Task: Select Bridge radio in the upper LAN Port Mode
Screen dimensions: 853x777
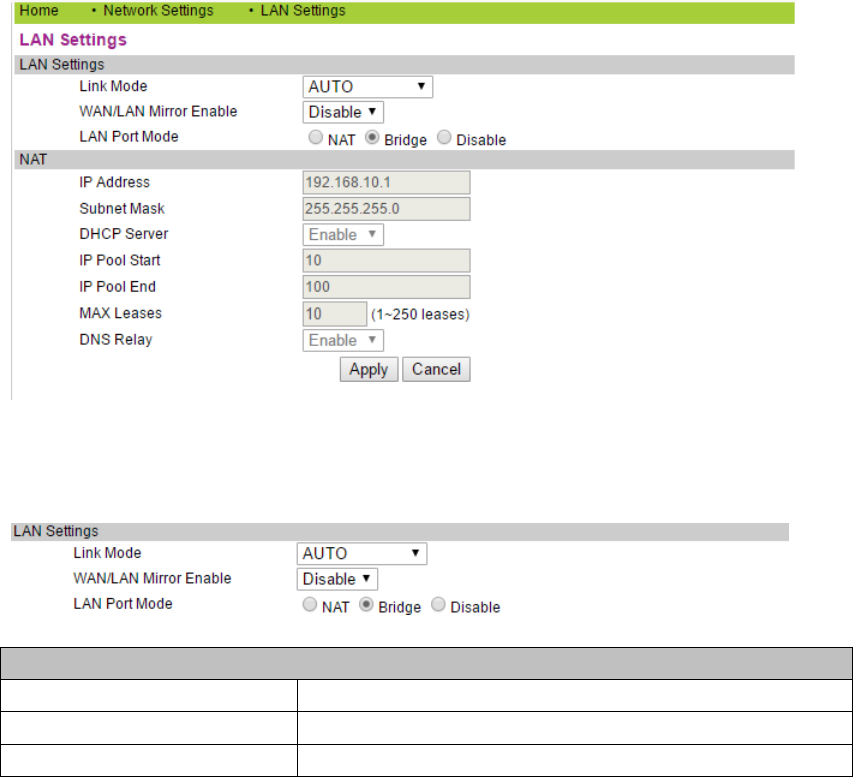Action: coord(372,137)
